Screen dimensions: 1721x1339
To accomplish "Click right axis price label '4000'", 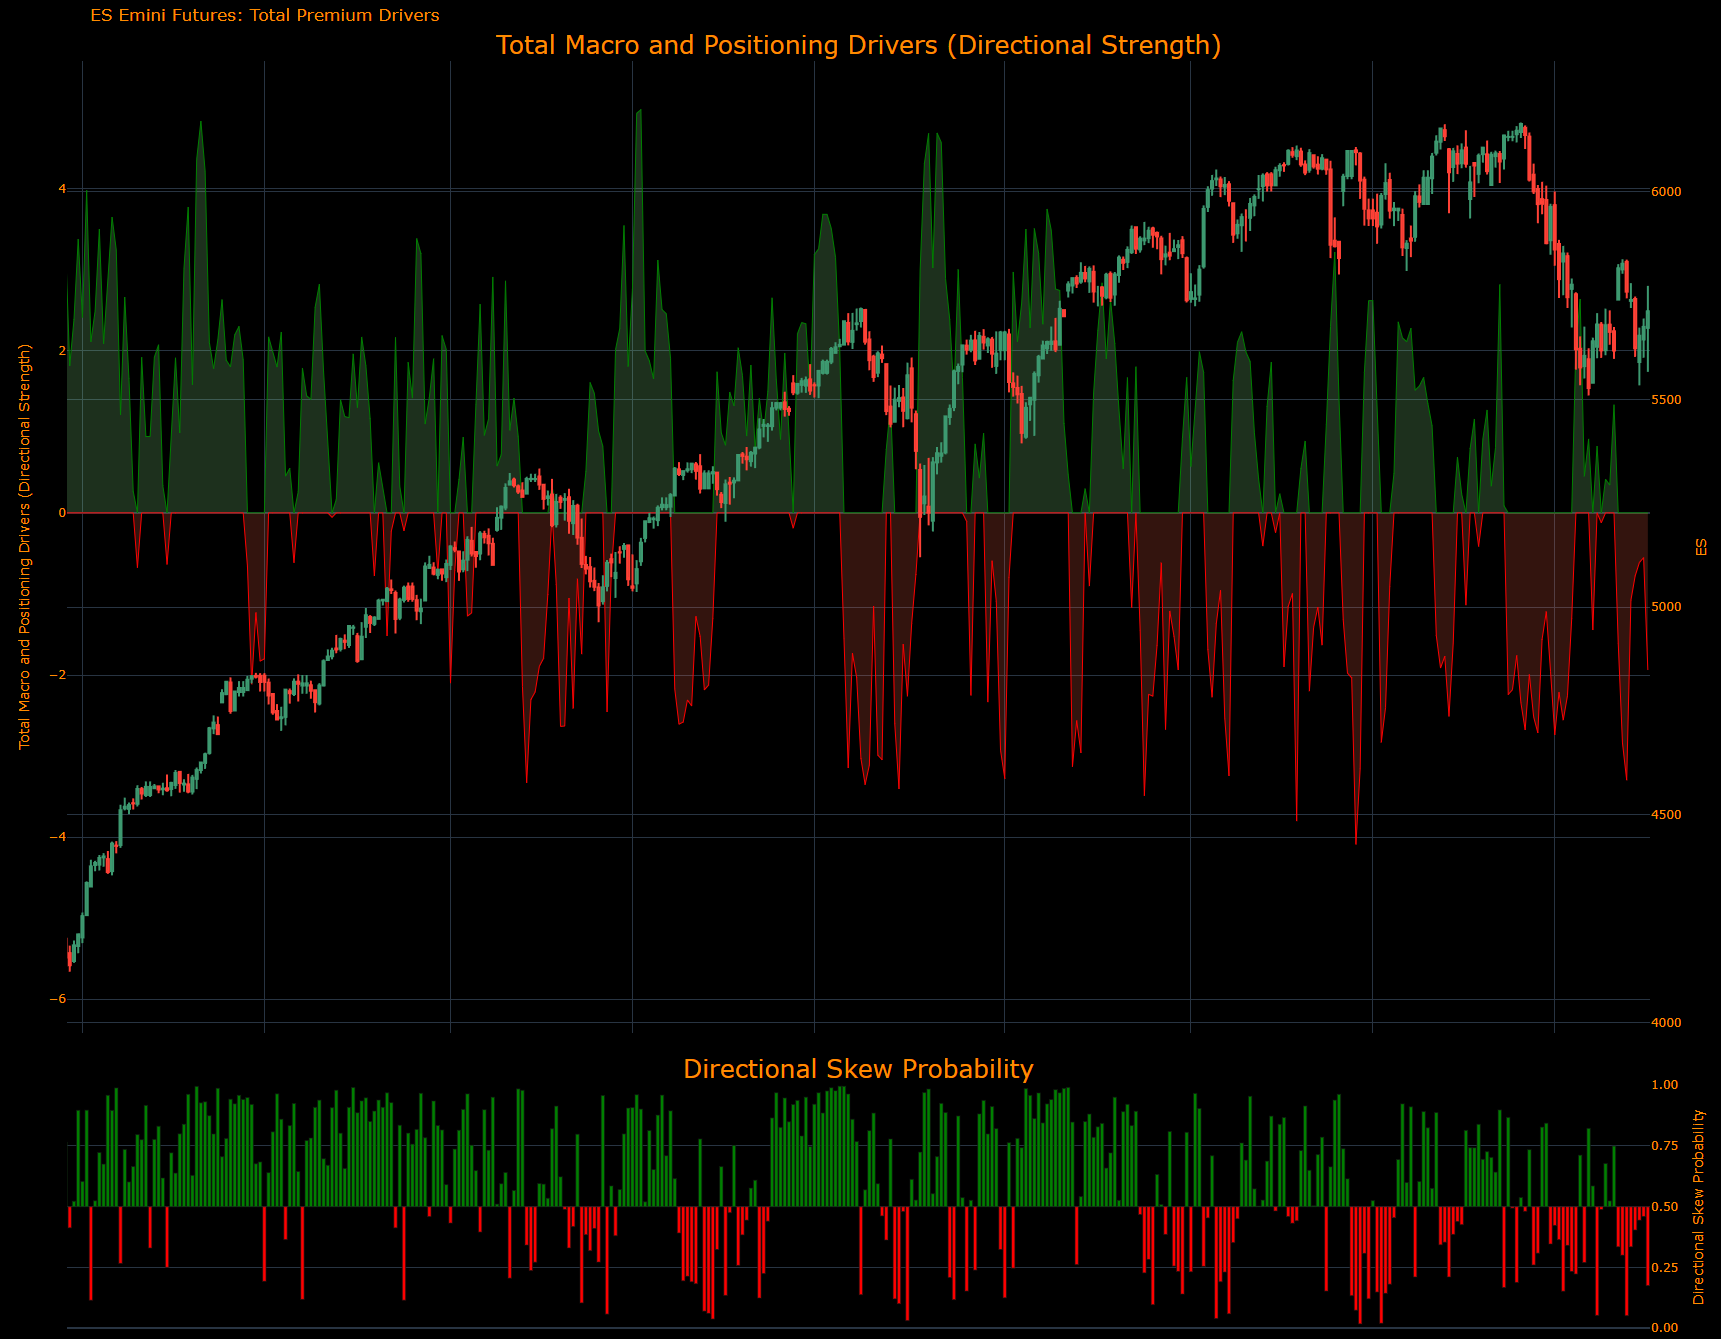I will (x=1666, y=1023).
